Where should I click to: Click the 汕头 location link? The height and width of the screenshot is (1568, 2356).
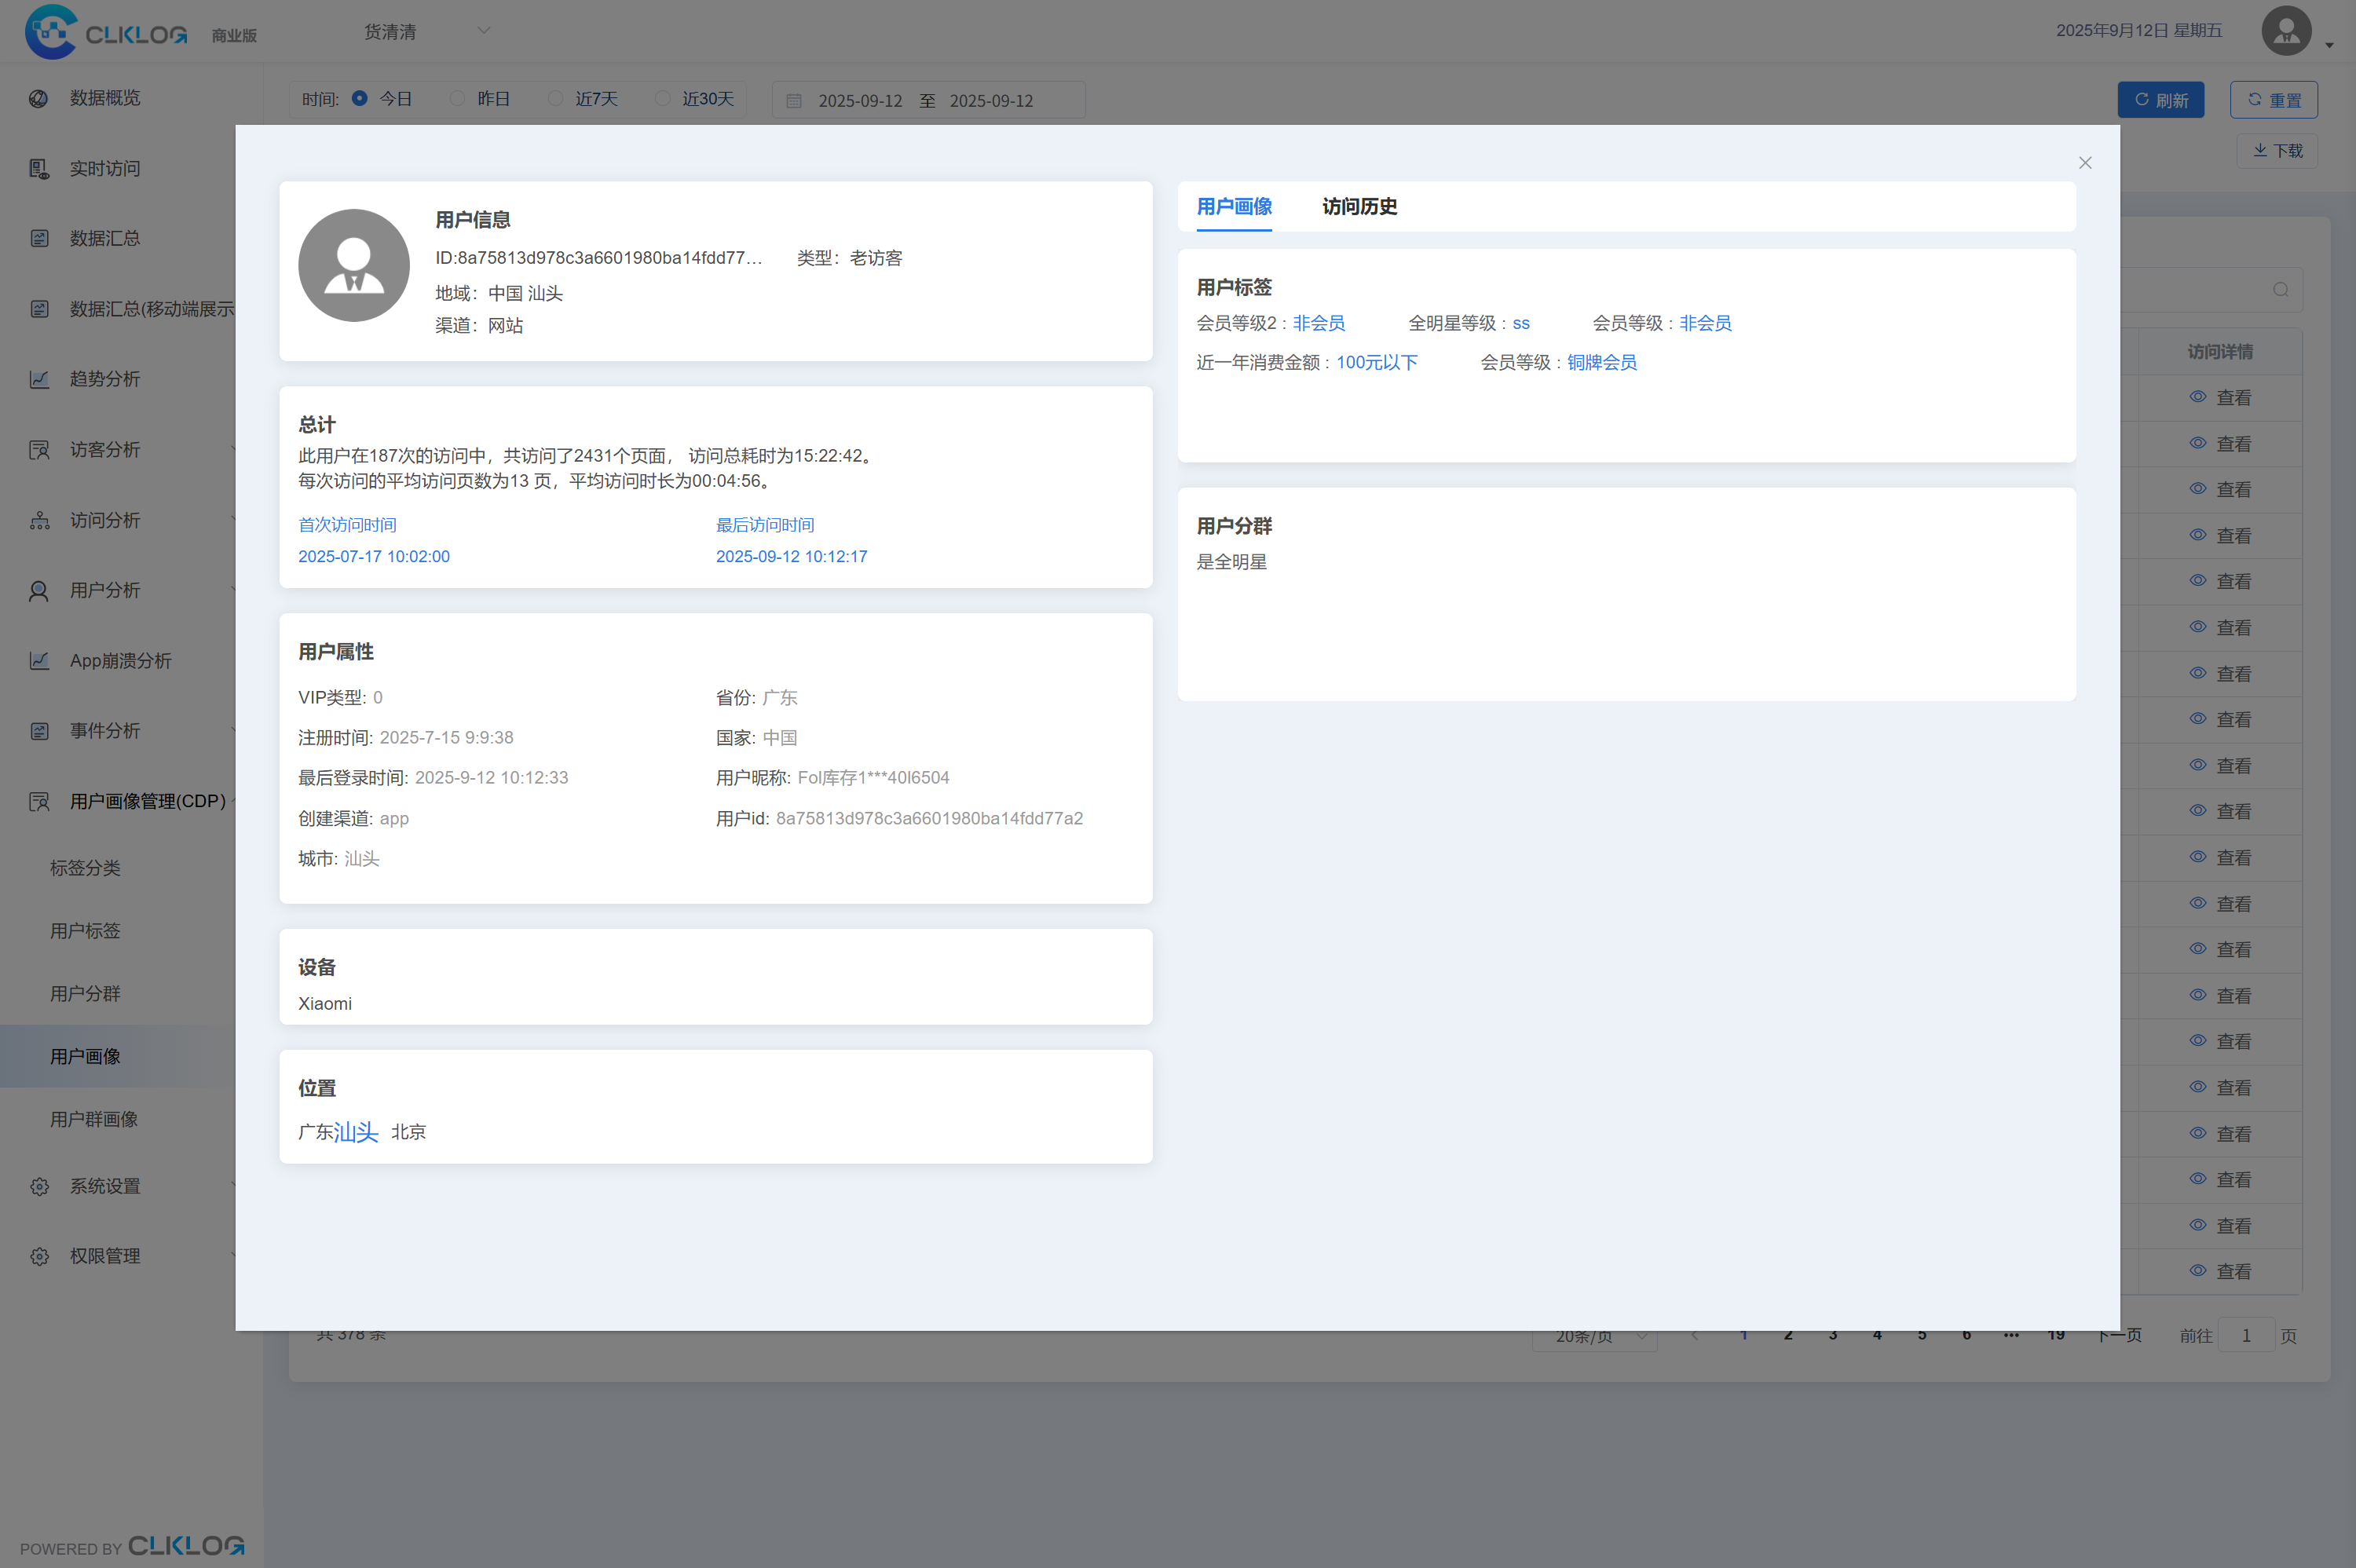tap(356, 1132)
